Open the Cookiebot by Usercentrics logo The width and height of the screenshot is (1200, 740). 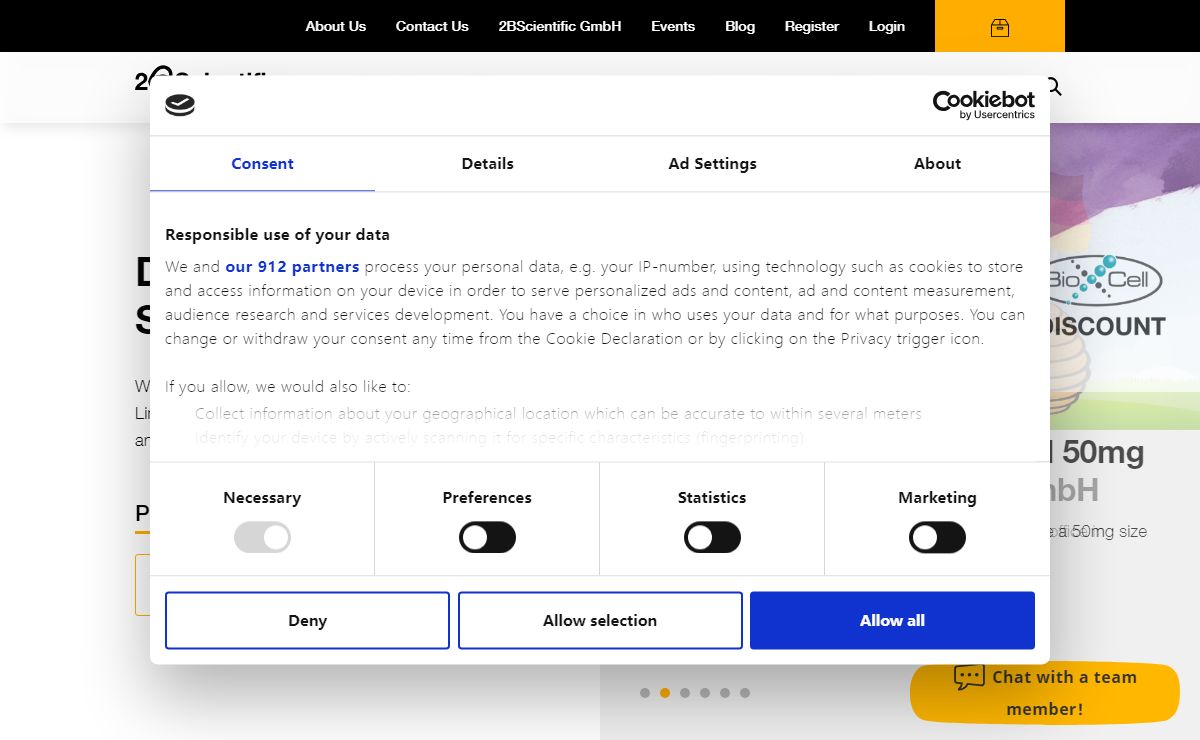[x=984, y=105]
